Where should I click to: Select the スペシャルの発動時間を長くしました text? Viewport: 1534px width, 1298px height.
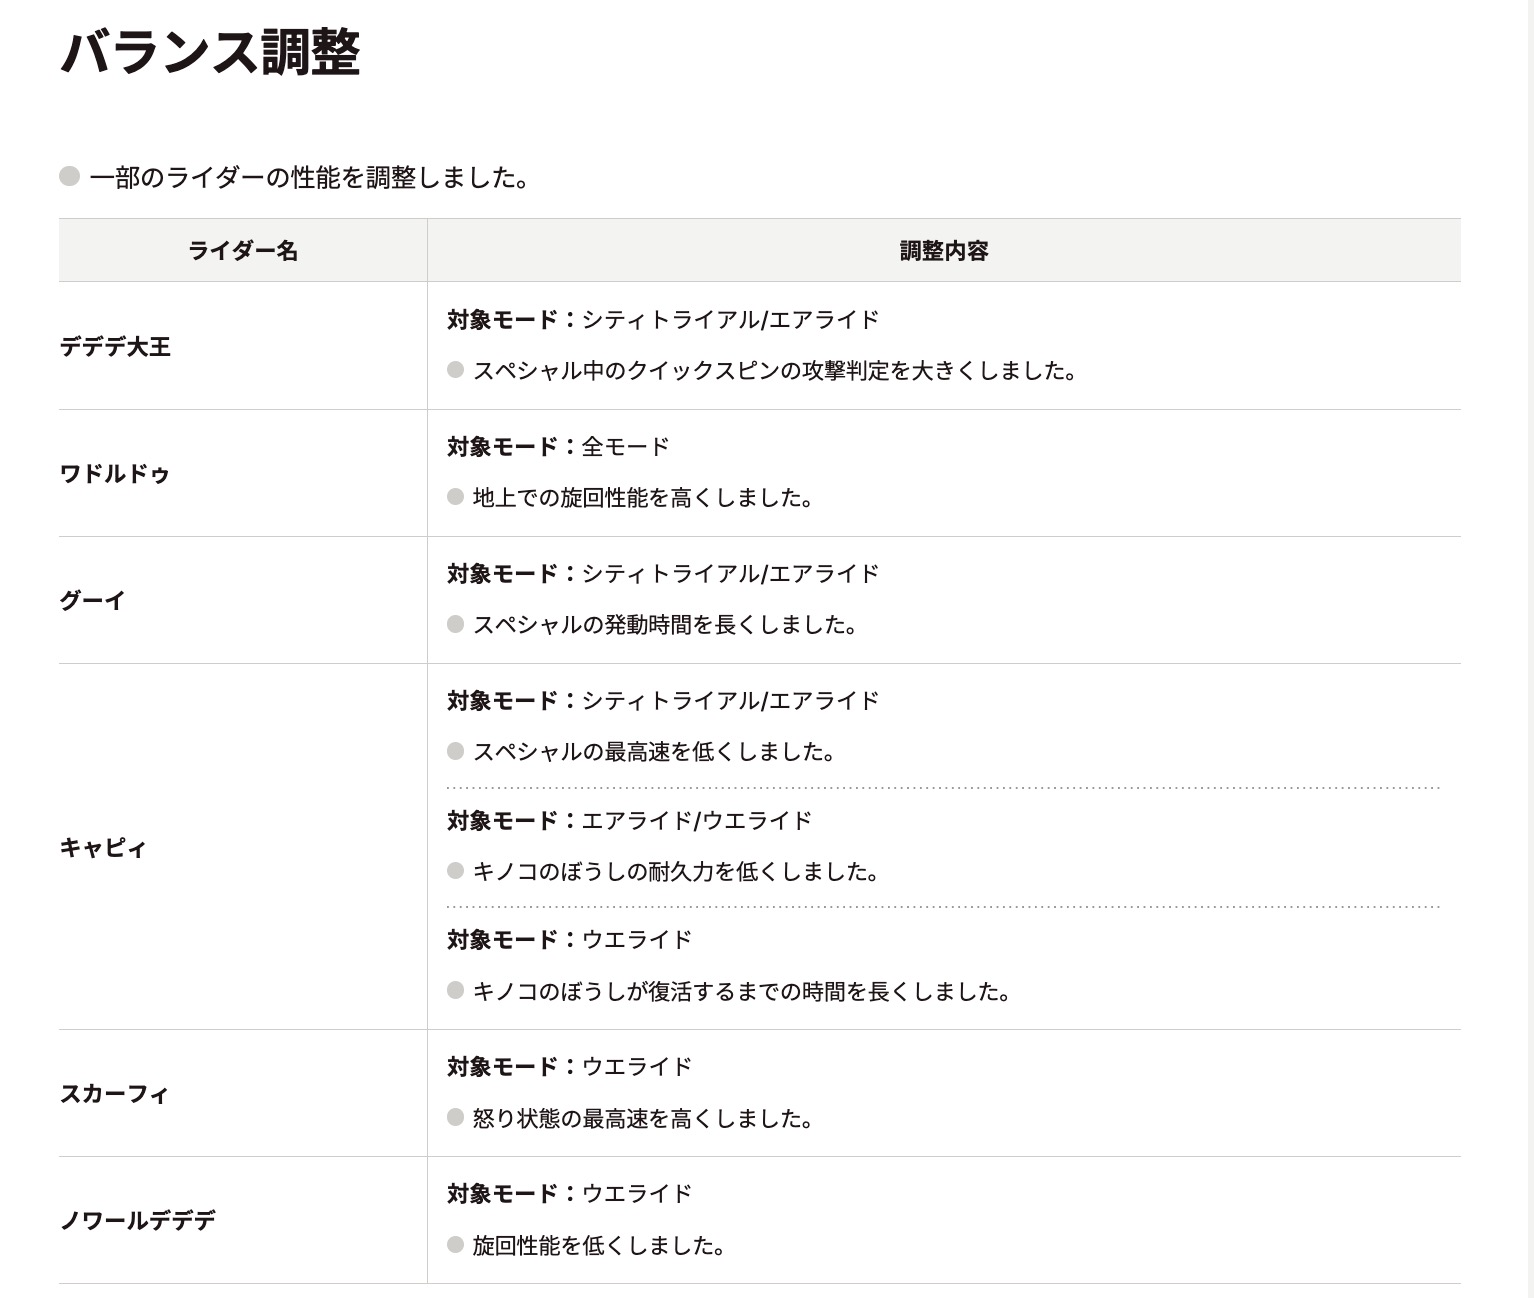pyautogui.click(x=664, y=625)
